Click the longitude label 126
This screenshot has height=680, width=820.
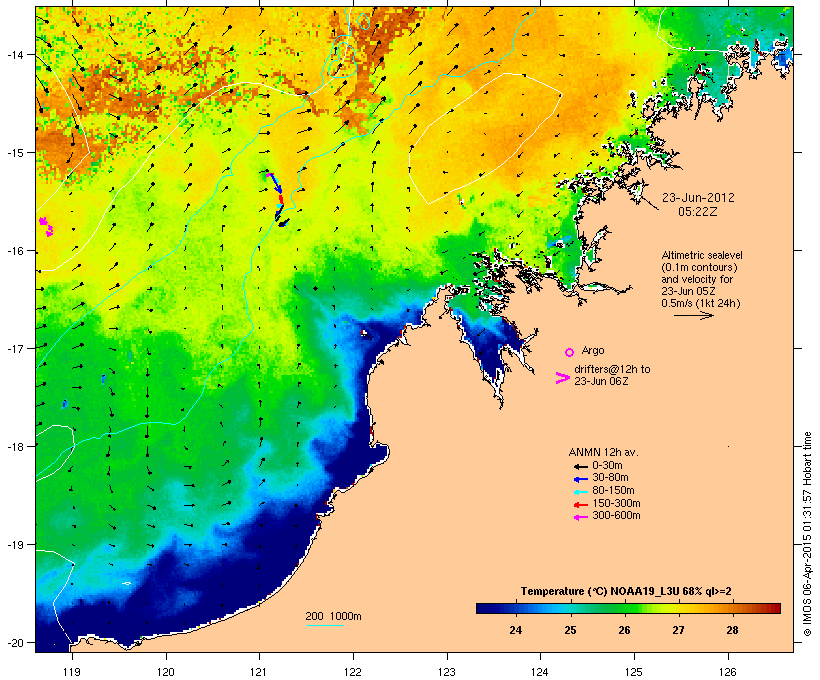(x=728, y=672)
